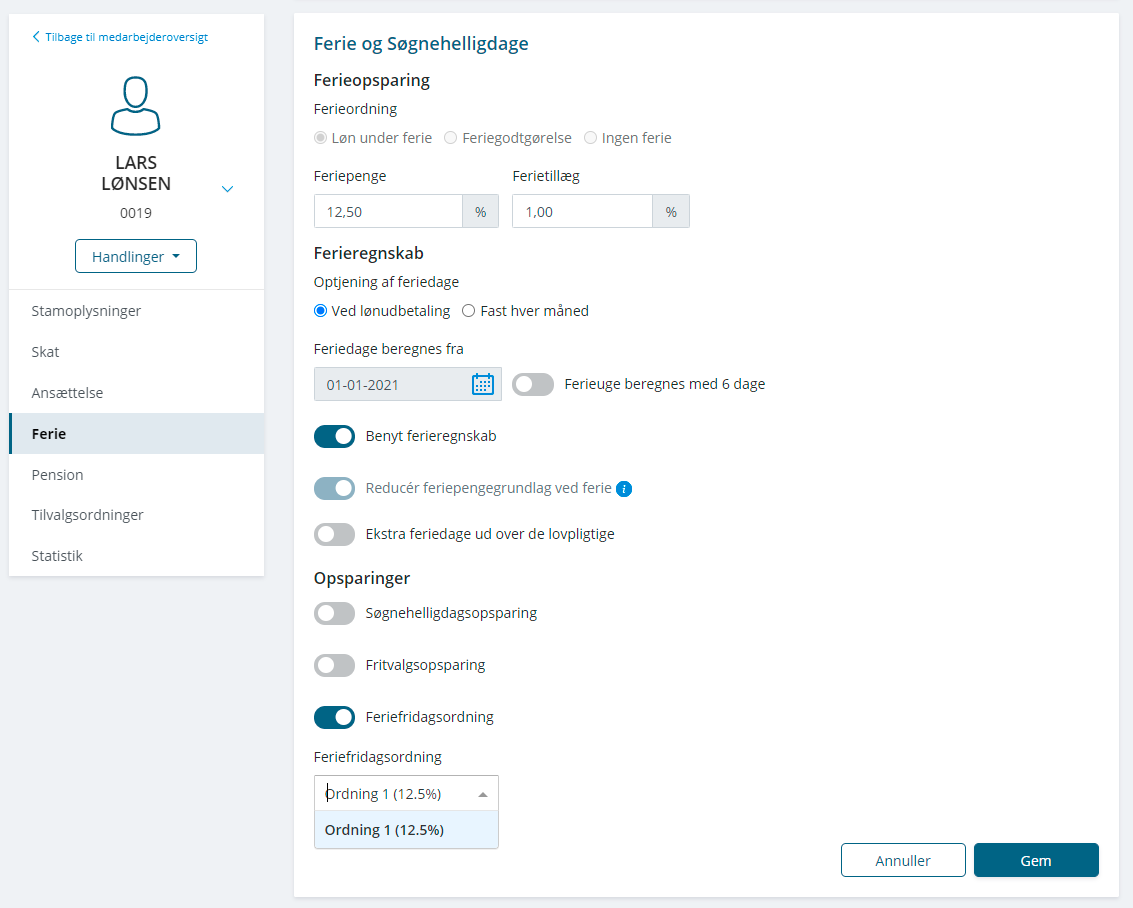Click the info icon beside Reducér feriepengegrundlag
The image size is (1133, 908).
pyautogui.click(x=624, y=489)
